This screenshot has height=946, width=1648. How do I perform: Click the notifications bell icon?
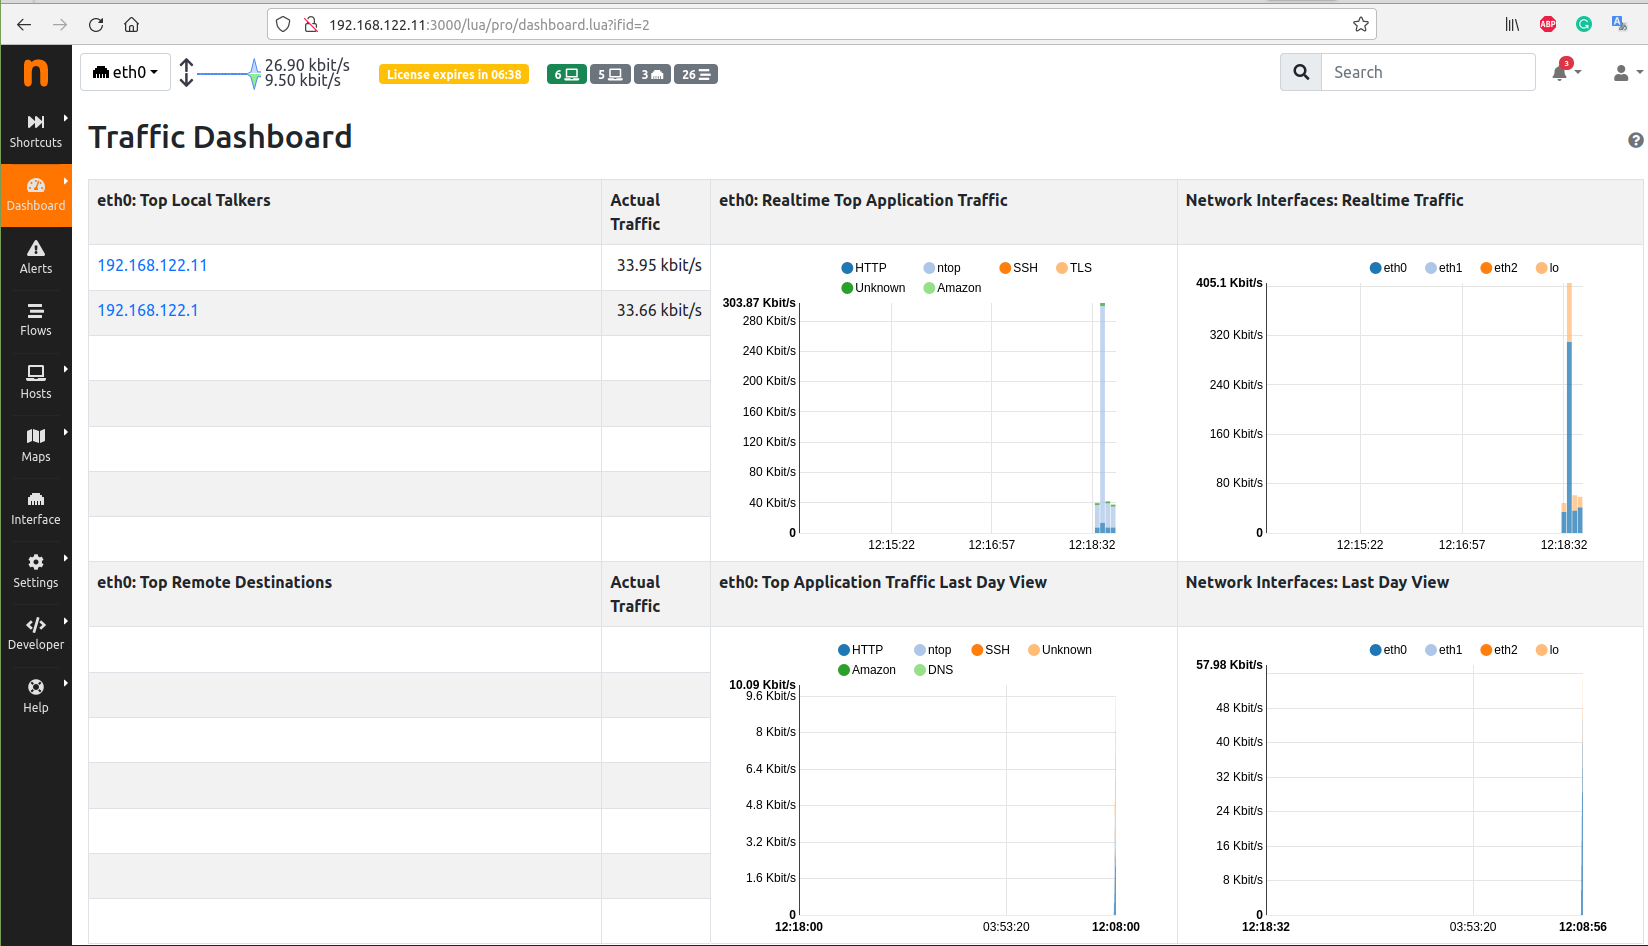tap(1560, 72)
